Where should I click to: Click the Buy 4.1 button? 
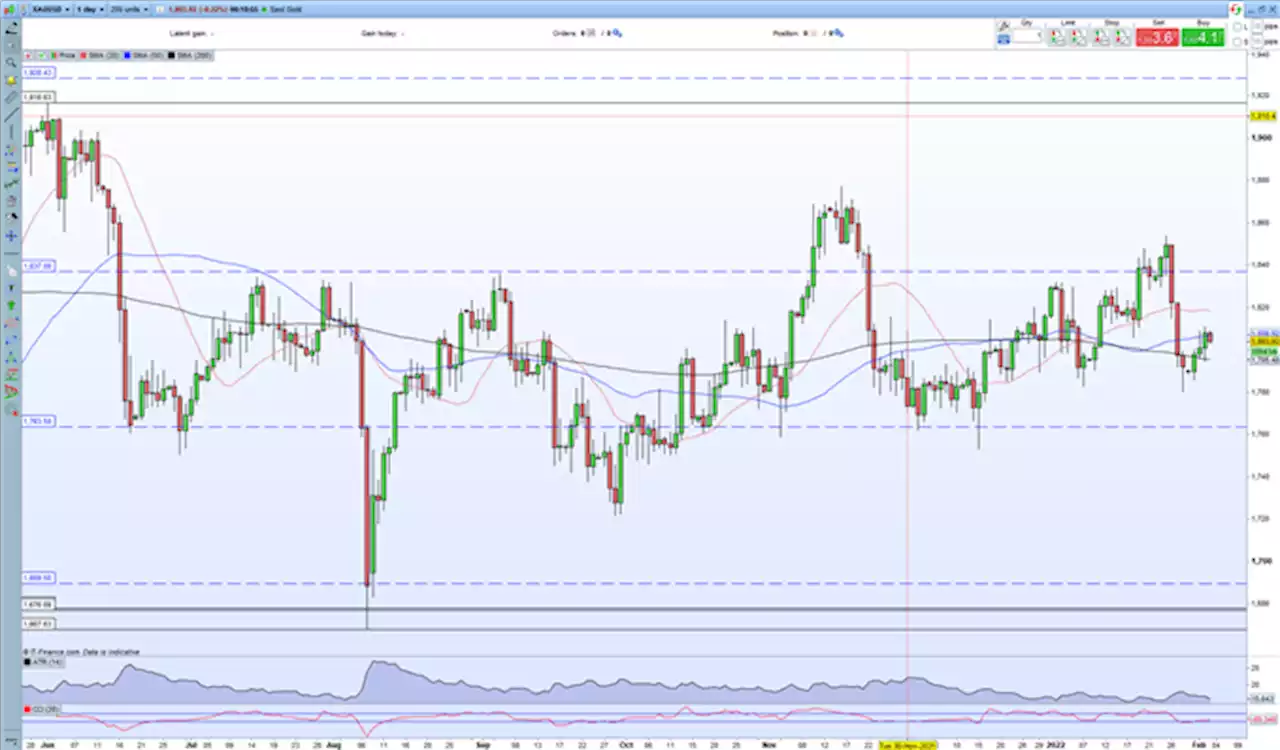click(x=1203, y=37)
